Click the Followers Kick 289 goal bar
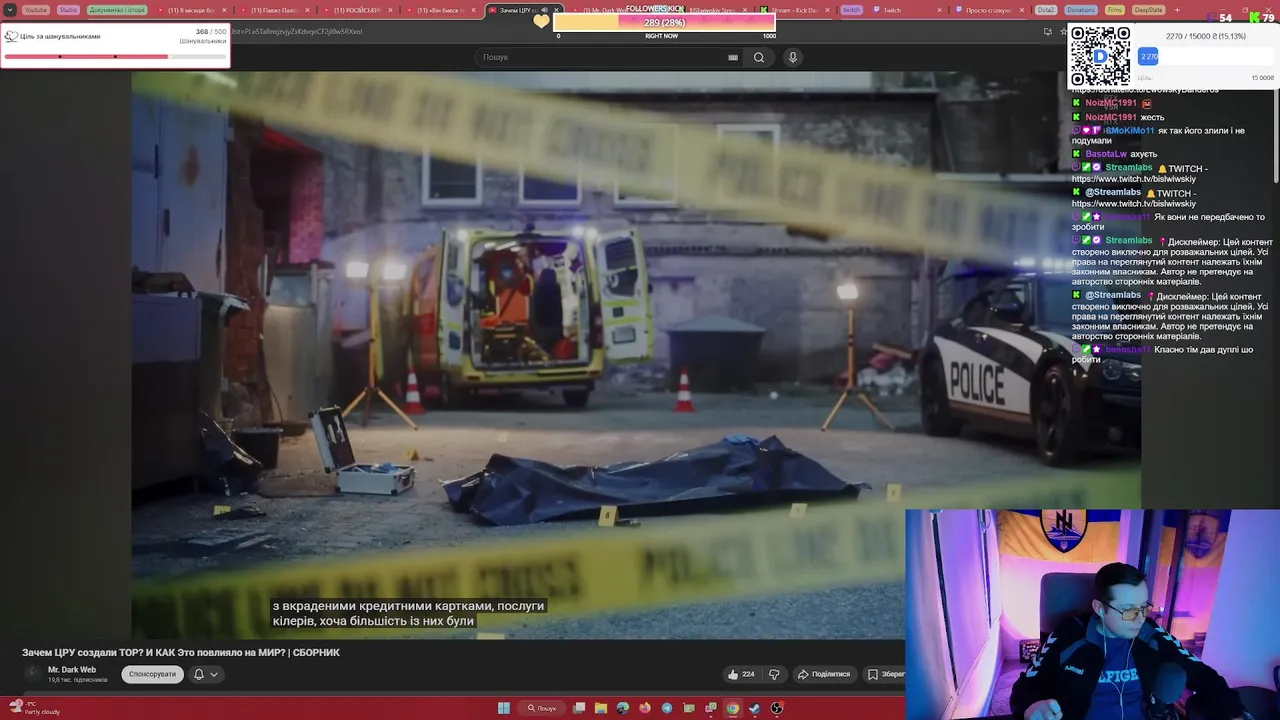1280x720 pixels. 665,22
